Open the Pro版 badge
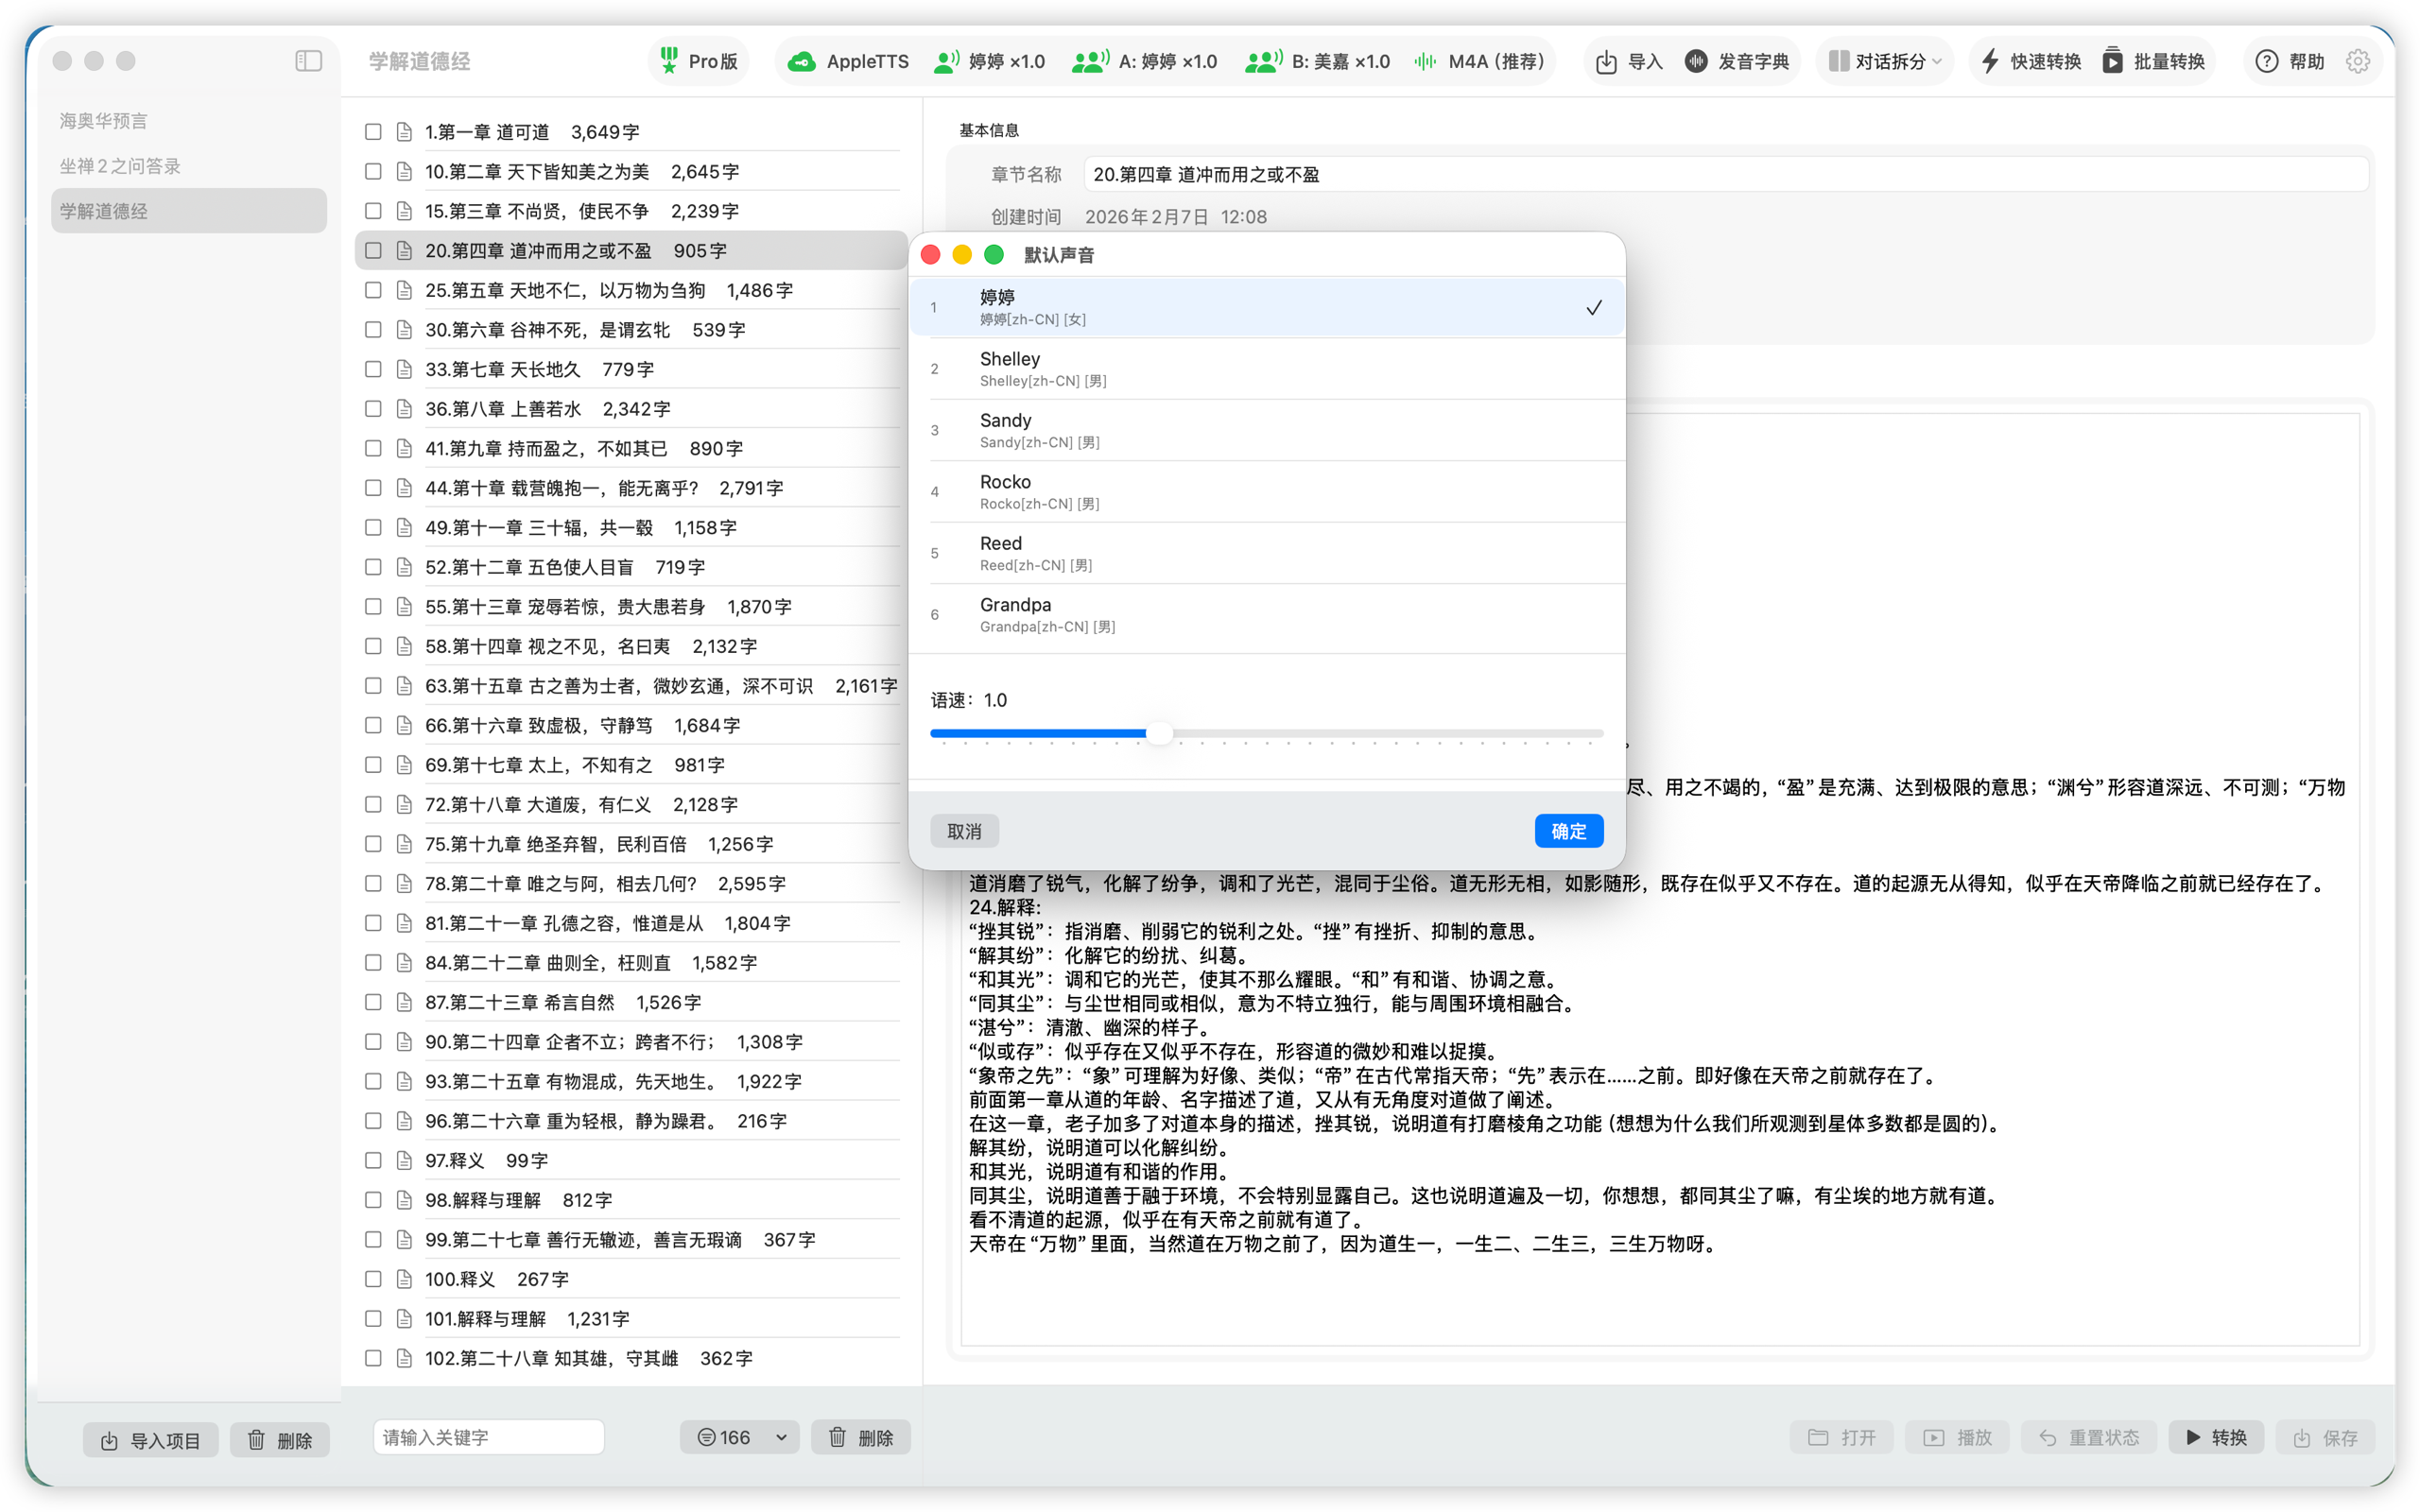This screenshot has width=2420, height=1512. click(699, 61)
